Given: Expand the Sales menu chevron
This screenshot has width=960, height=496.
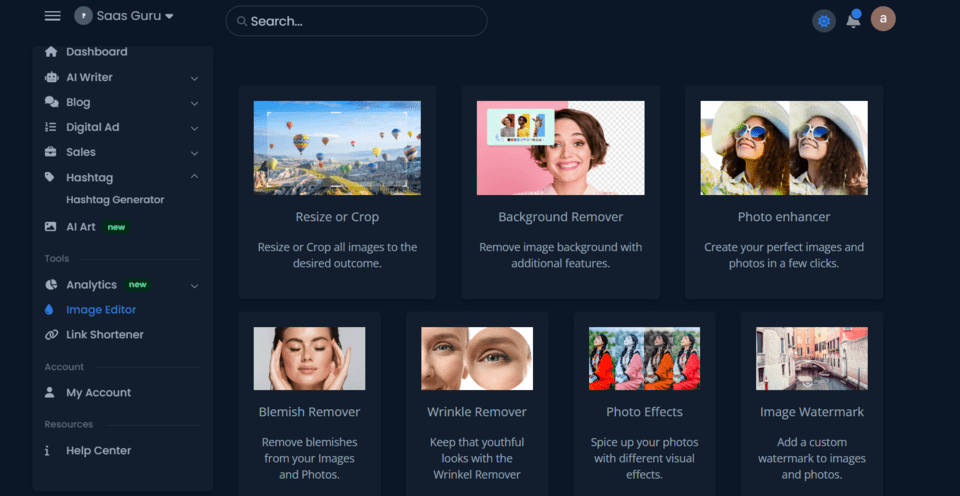Looking at the screenshot, I should click(x=194, y=153).
